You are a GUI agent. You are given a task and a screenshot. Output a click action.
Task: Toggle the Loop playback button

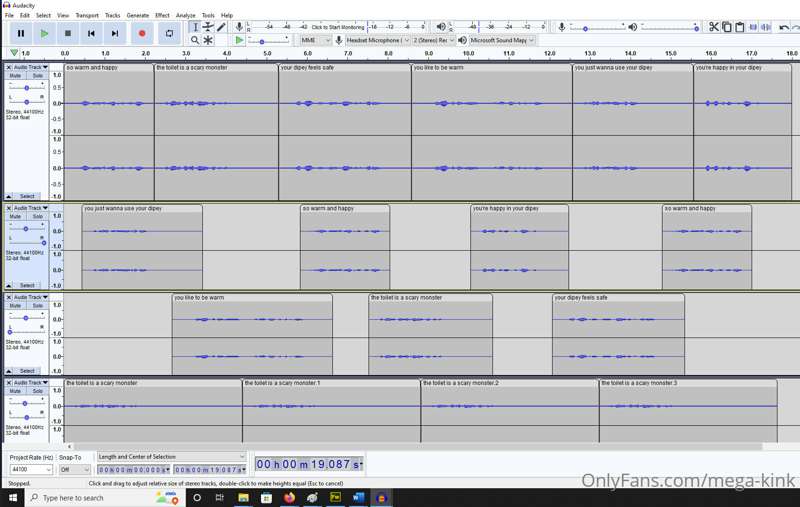click(169, 34)
